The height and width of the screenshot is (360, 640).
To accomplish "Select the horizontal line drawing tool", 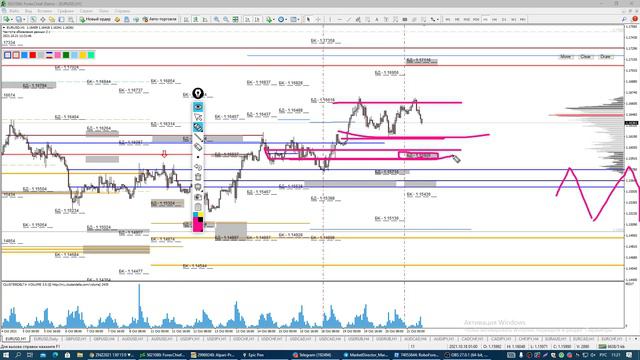I will 340,19.
